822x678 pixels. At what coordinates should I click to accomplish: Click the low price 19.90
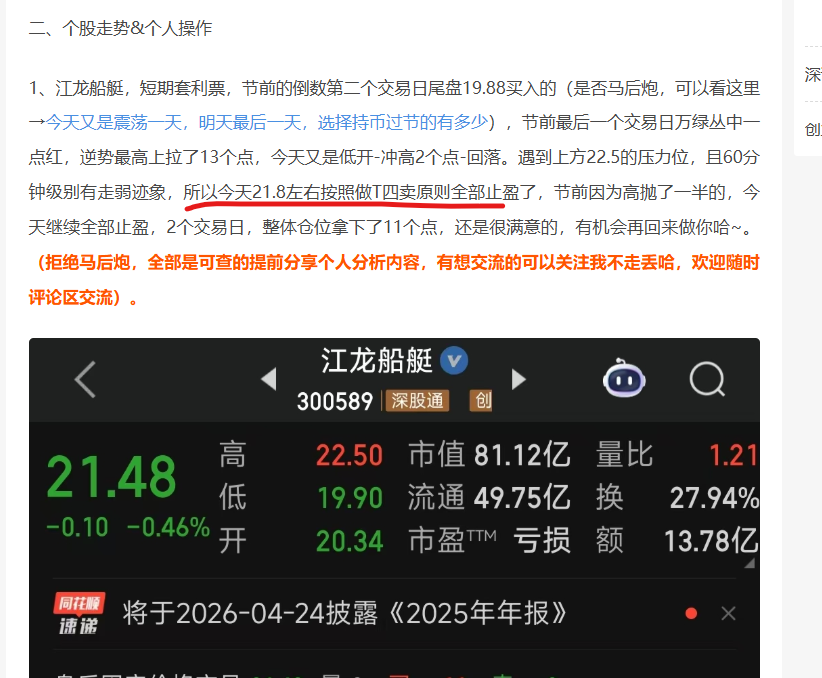point(350,498)
